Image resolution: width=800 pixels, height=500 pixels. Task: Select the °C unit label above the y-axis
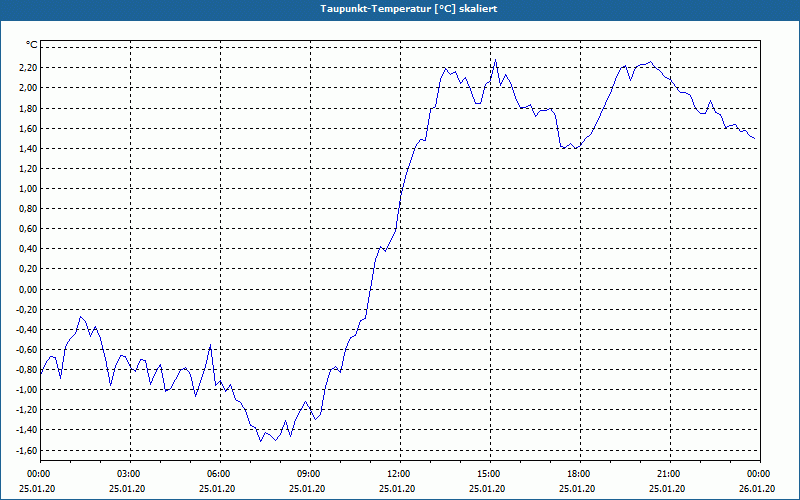32,45
